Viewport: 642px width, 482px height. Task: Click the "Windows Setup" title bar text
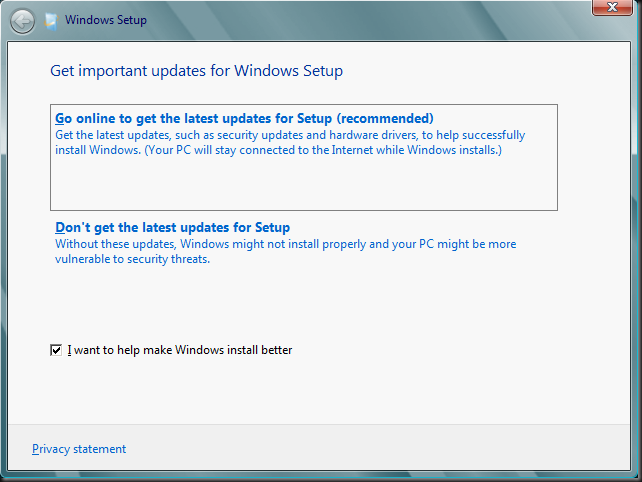click(106, 20)
